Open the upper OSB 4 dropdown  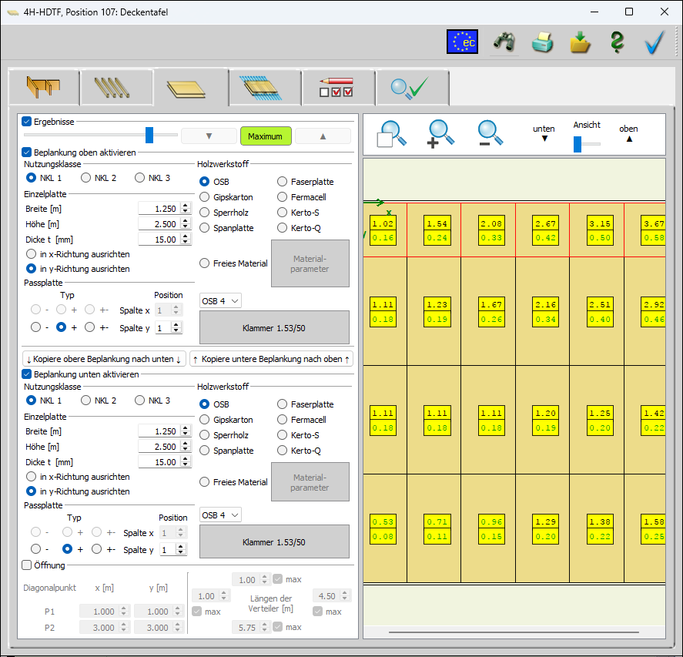click(220, 301)
